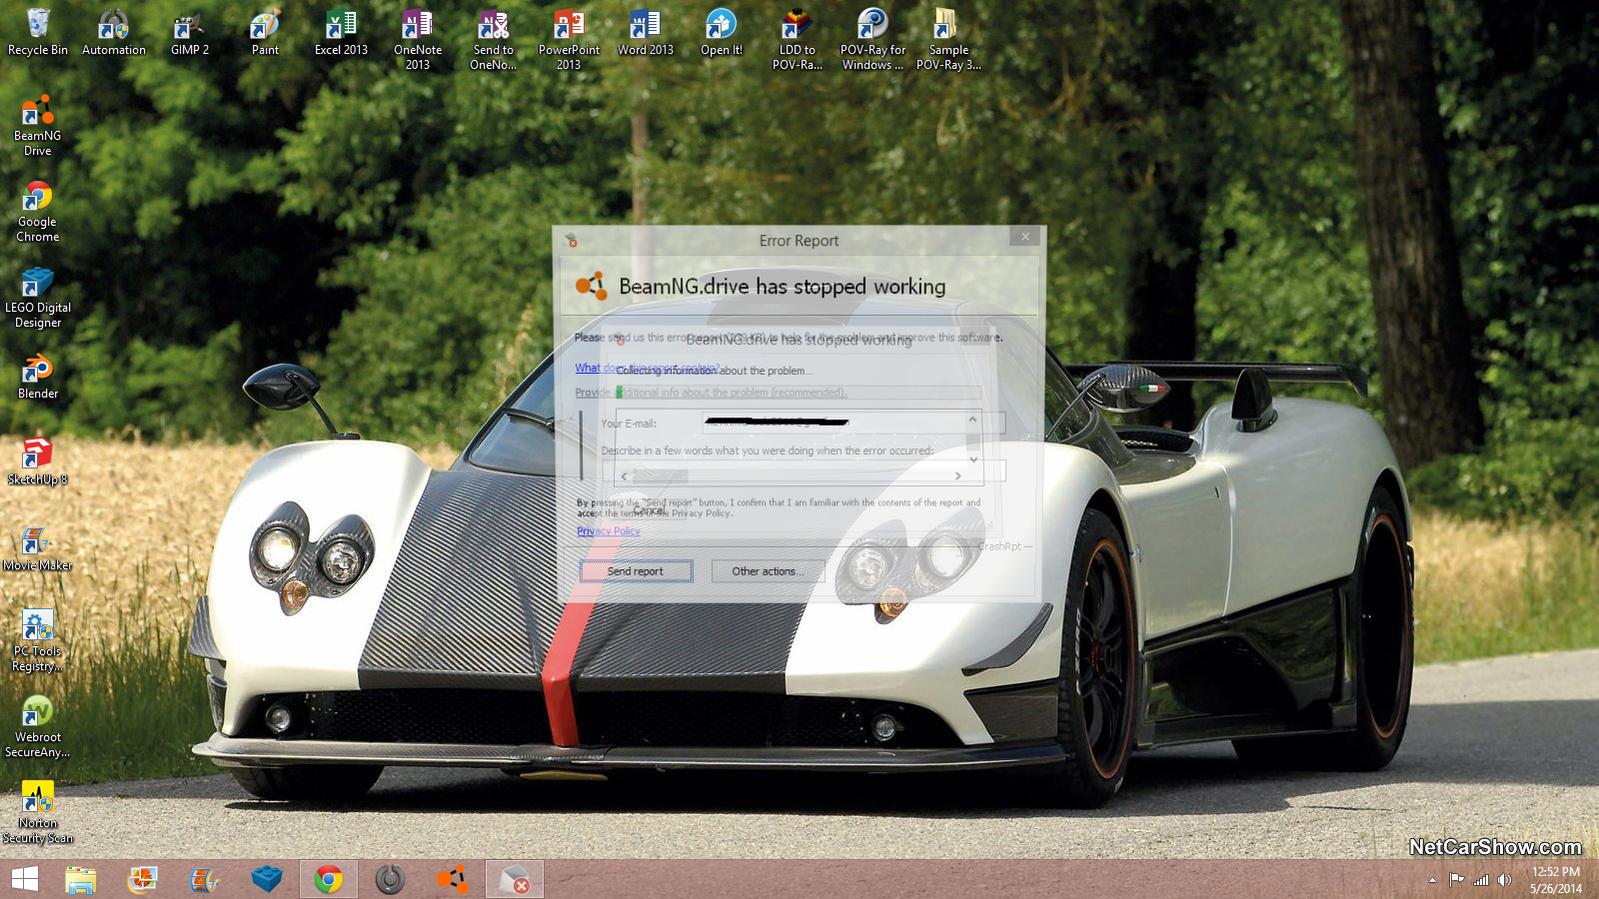The width and height of the screenshot is (1599, 899).
Task: Switch to the error report taskbar item
Action: click(x=515, y=879)
